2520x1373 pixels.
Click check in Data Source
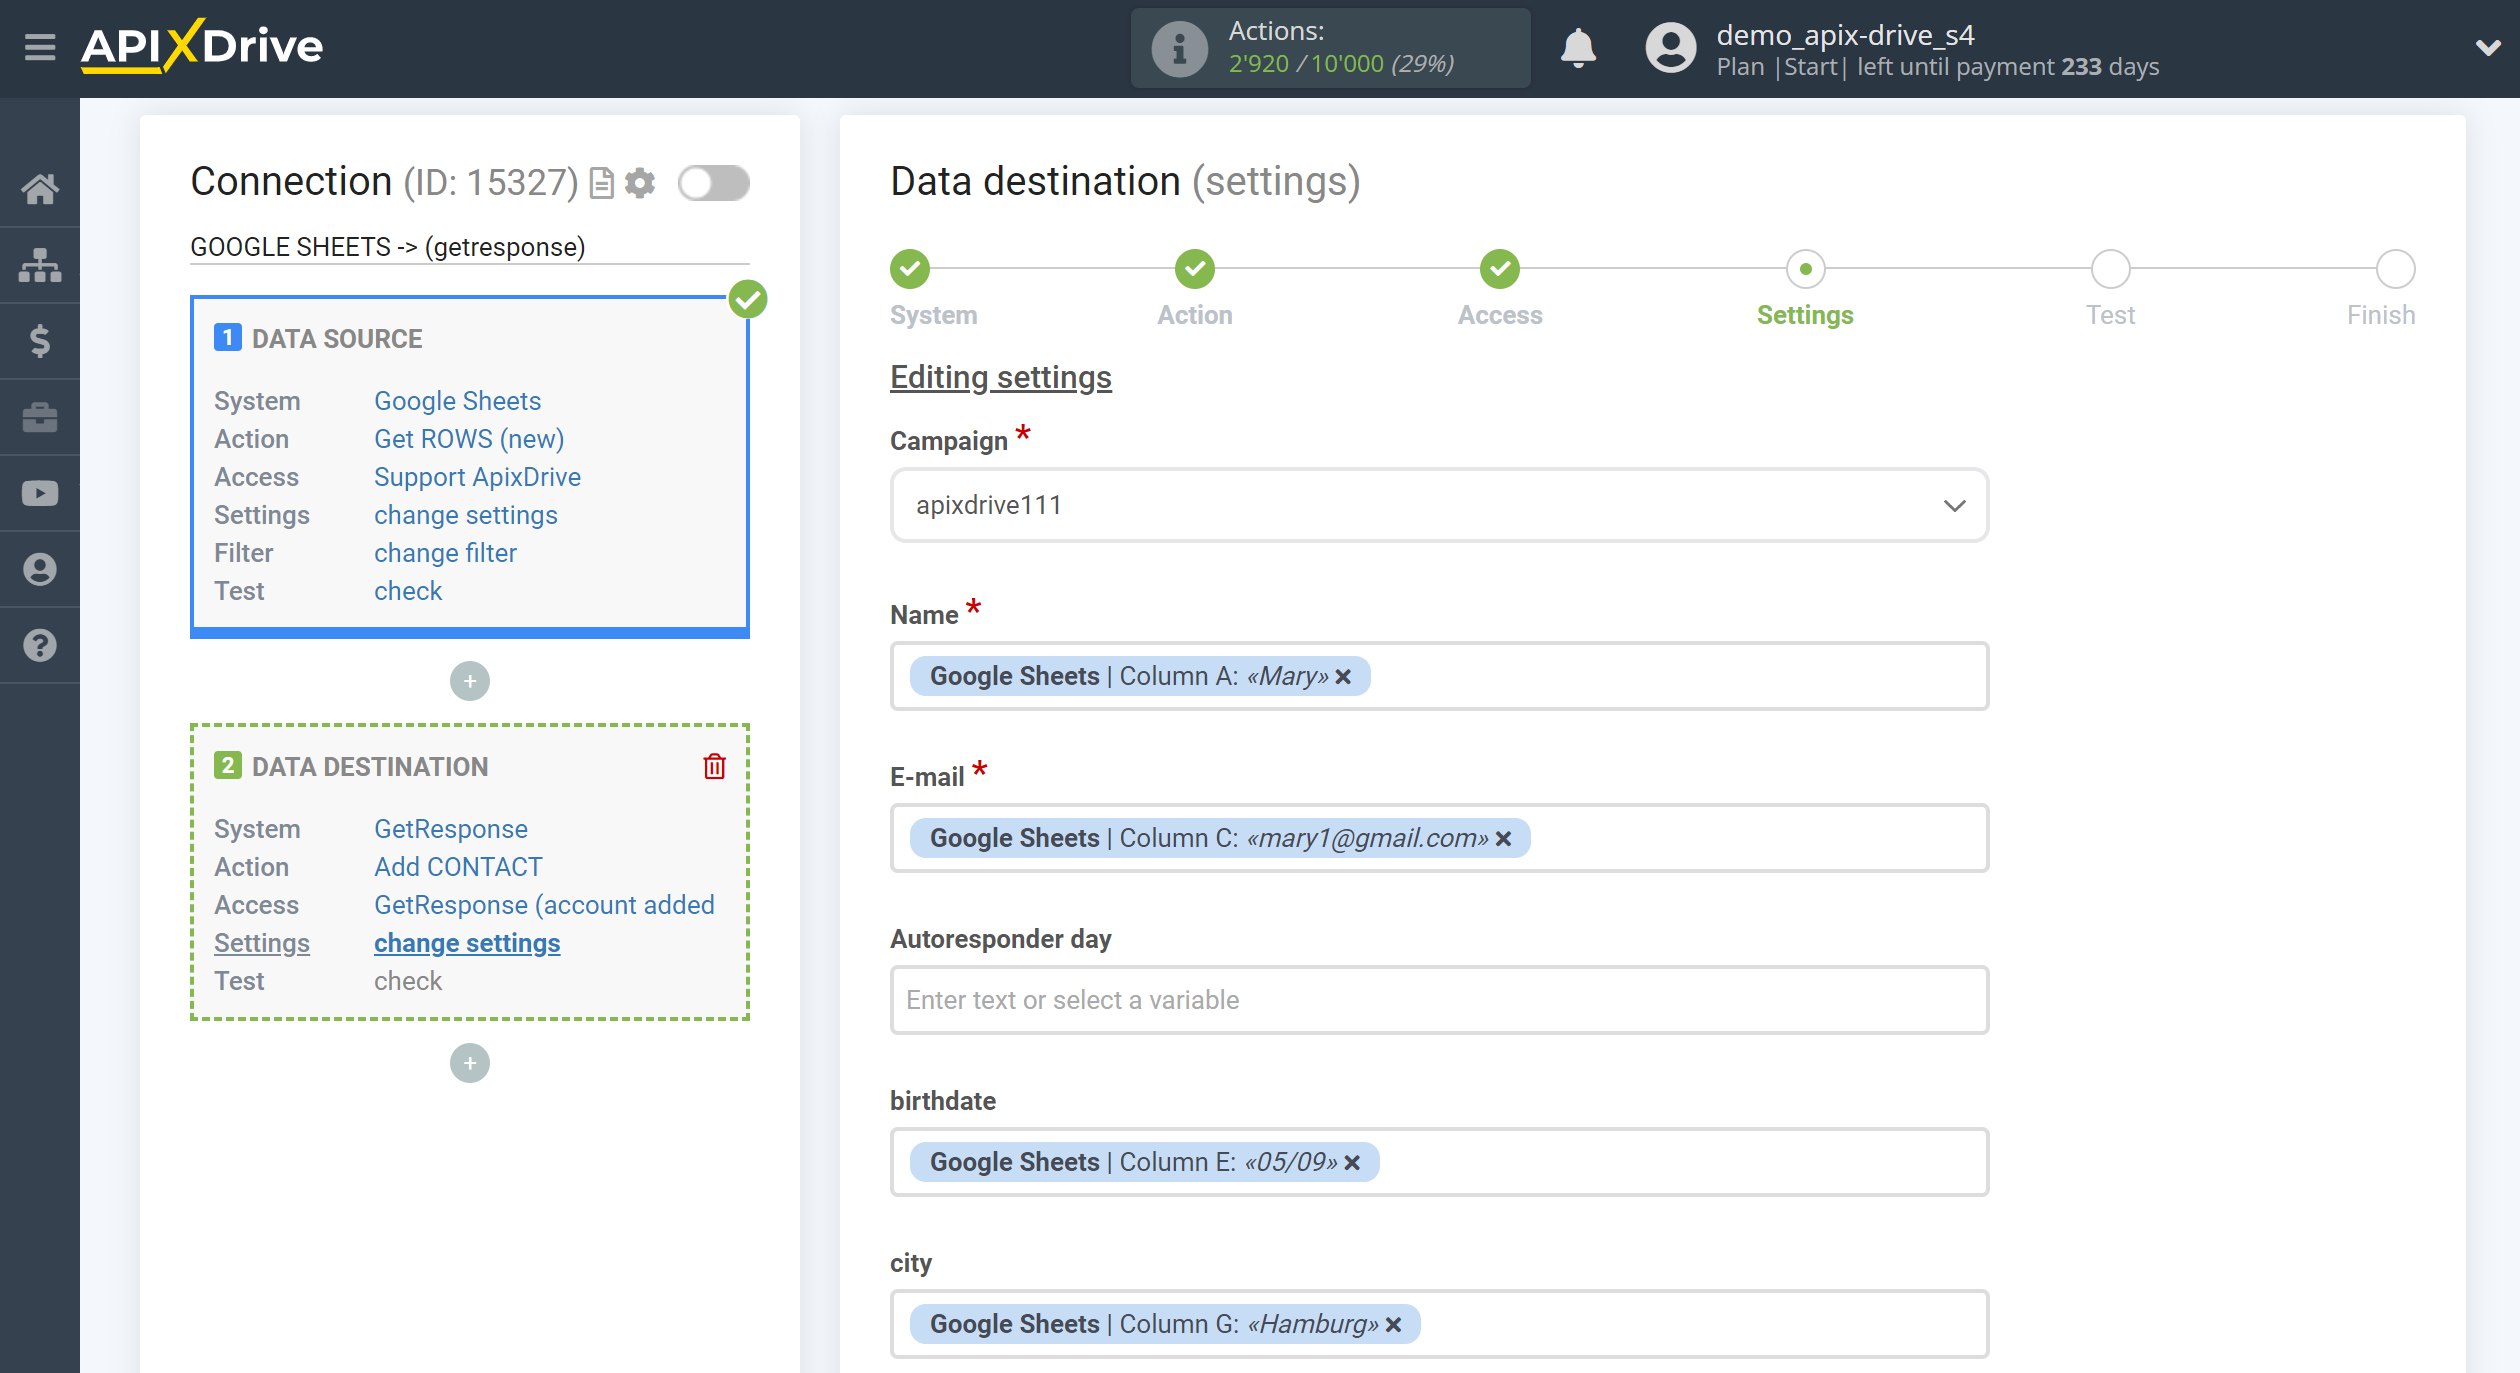tap(408, 591)
